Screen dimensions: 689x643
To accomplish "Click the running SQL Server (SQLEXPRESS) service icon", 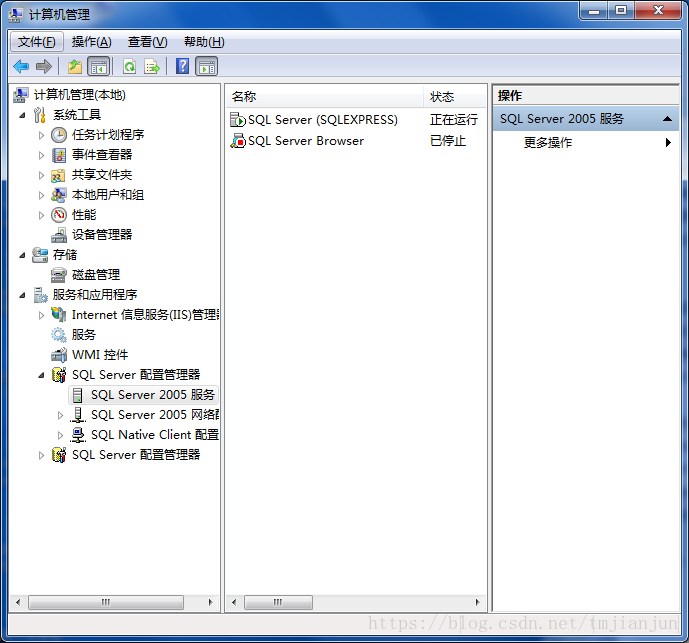I will tap(238, 120).
